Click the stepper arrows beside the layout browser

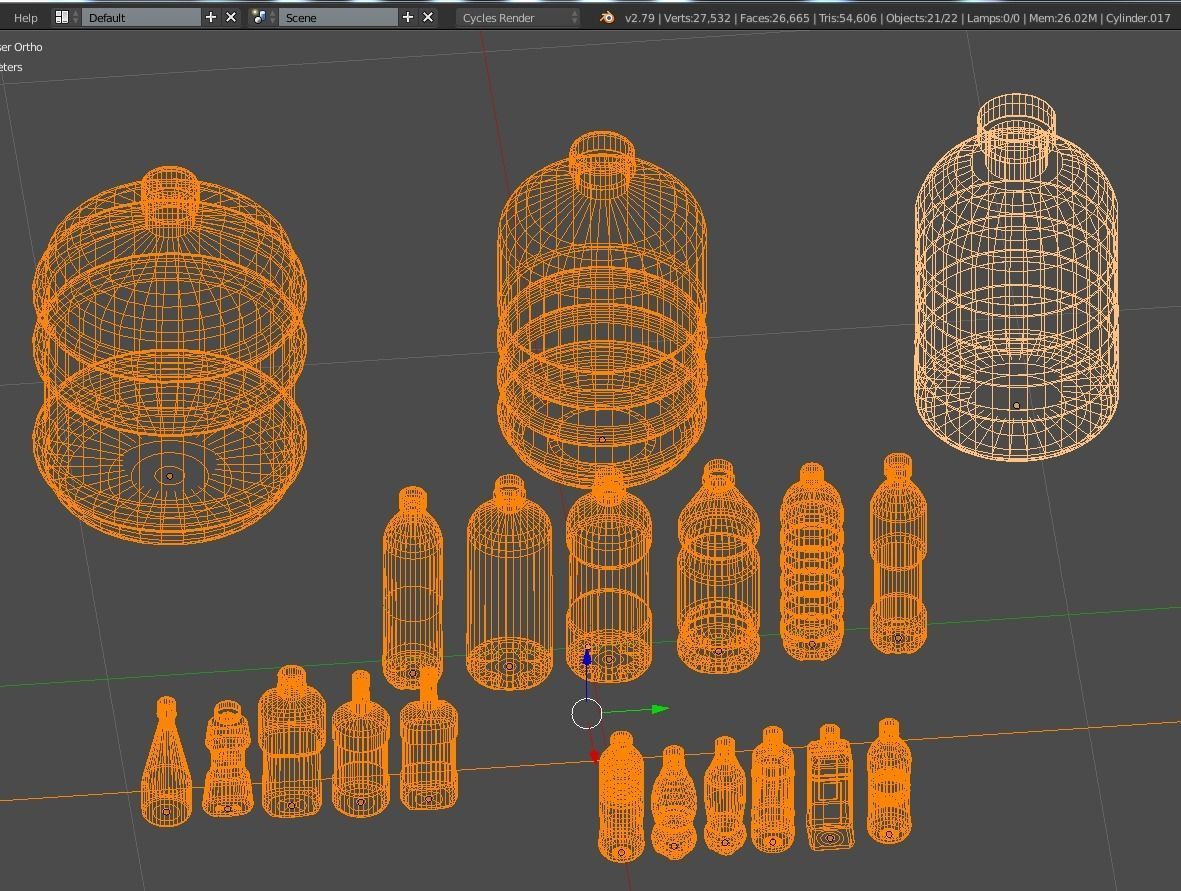click(x=76, y=17)
